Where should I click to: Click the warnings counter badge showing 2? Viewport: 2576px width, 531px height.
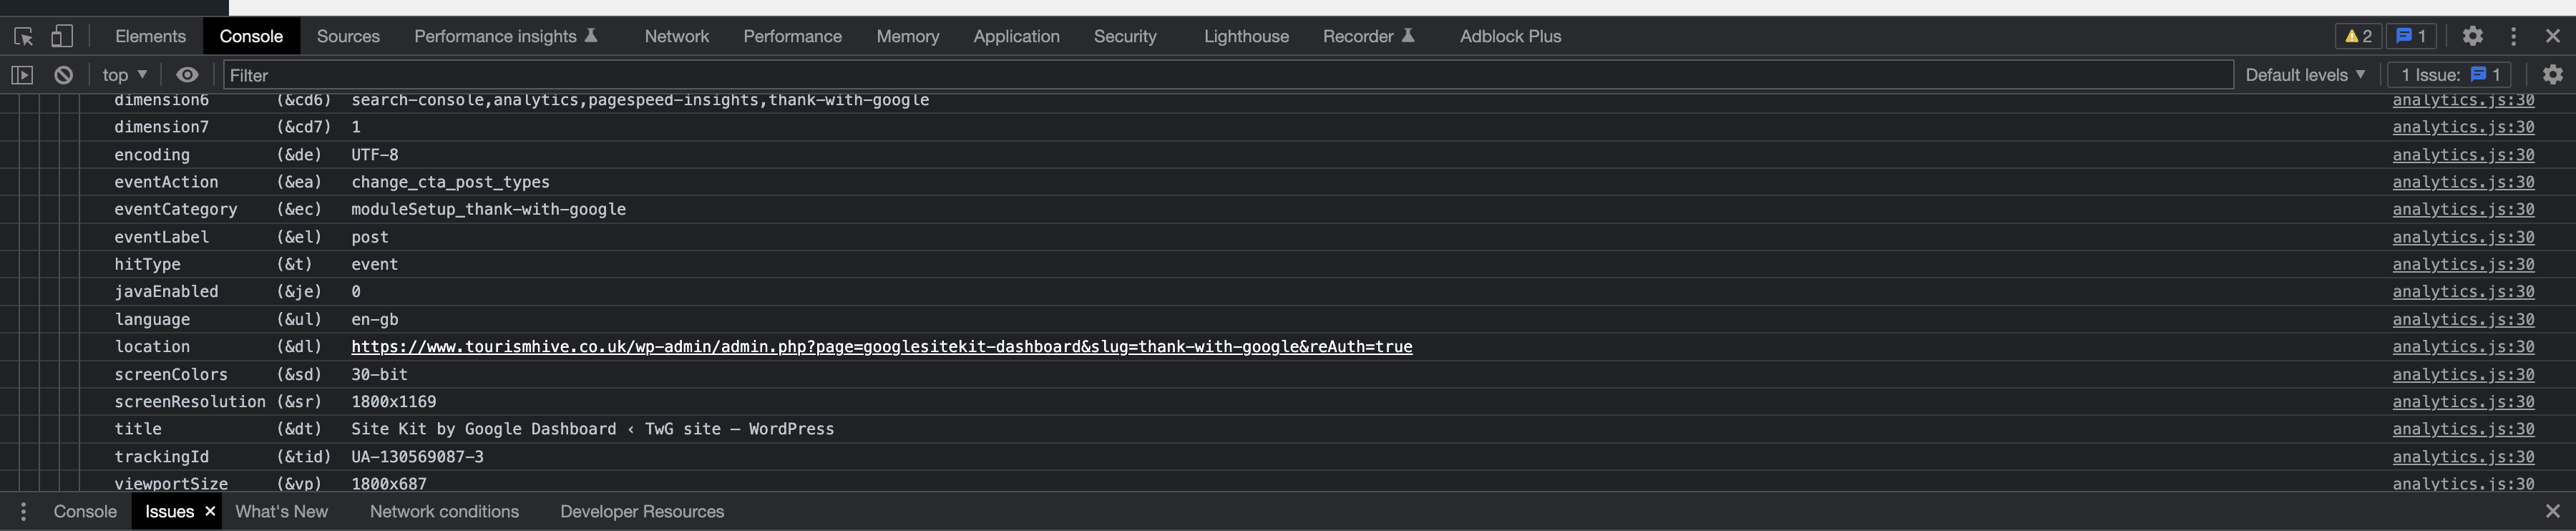click(2358, 36)
